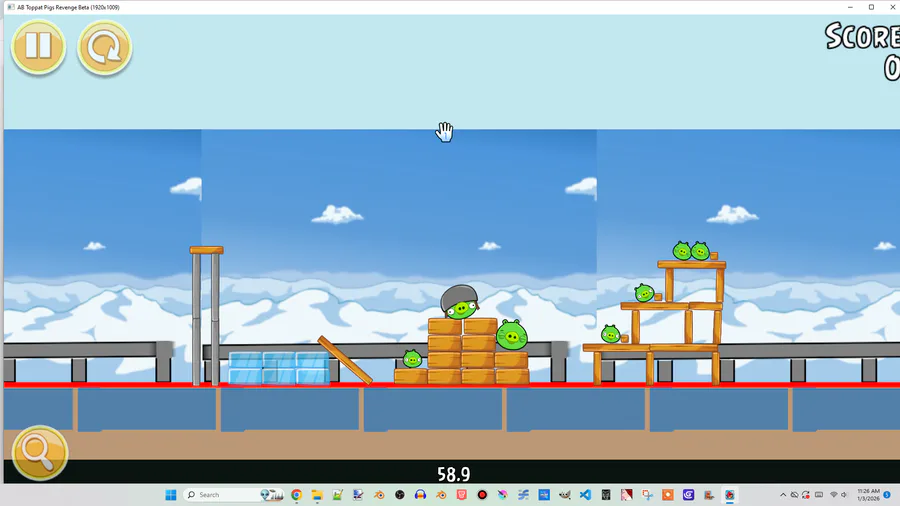Click the large pig beside the crate stack

(511, 335)
